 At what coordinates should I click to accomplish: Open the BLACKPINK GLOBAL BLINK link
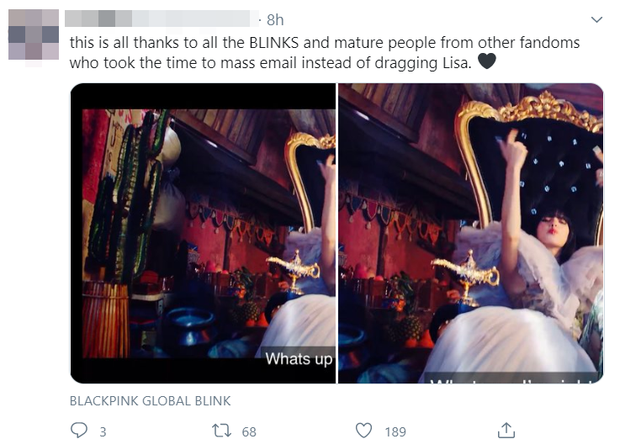[x=150, y=401]
